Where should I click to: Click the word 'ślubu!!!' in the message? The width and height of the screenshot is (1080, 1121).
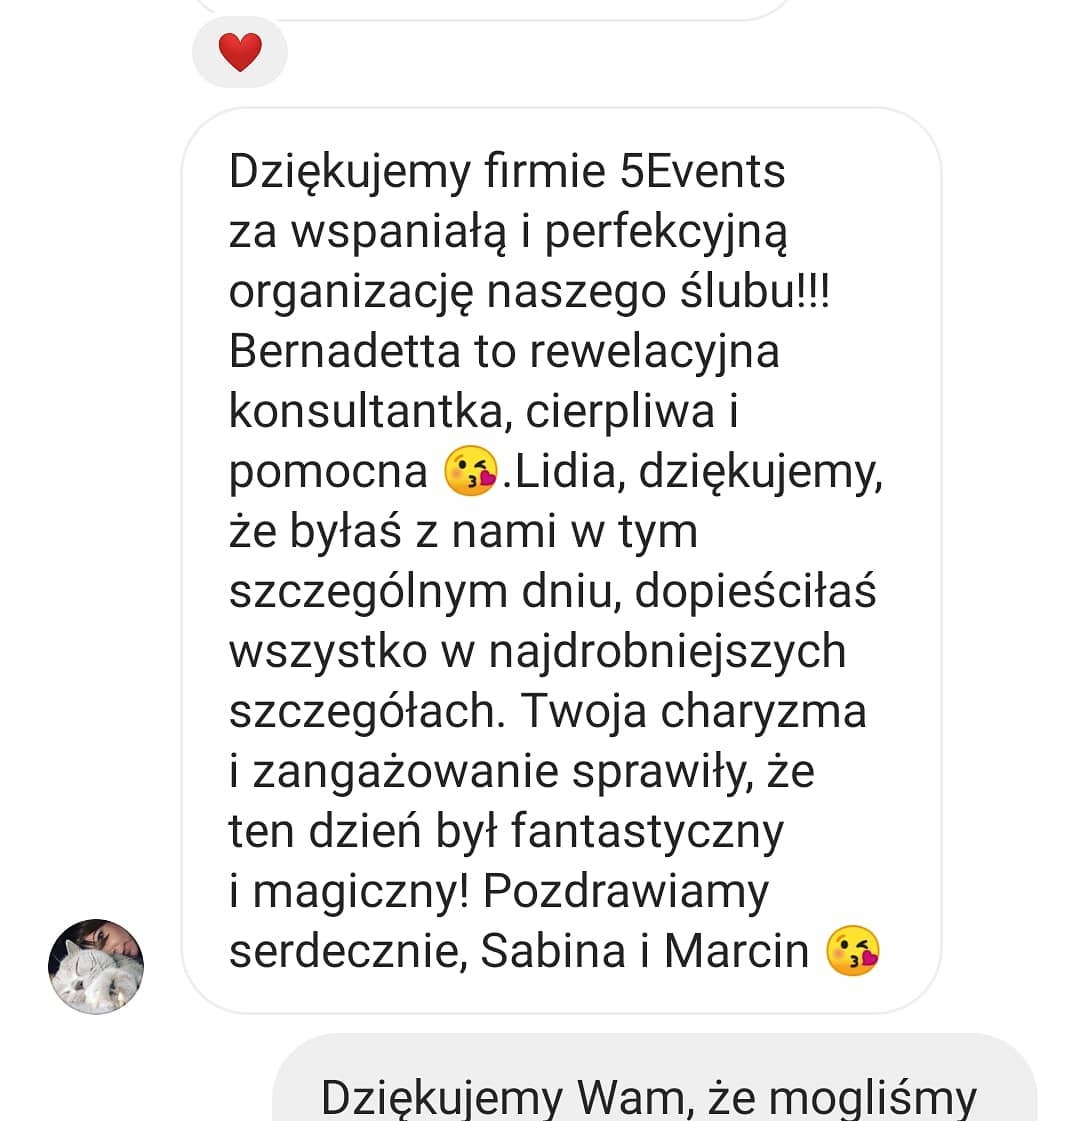pos(755,292)
